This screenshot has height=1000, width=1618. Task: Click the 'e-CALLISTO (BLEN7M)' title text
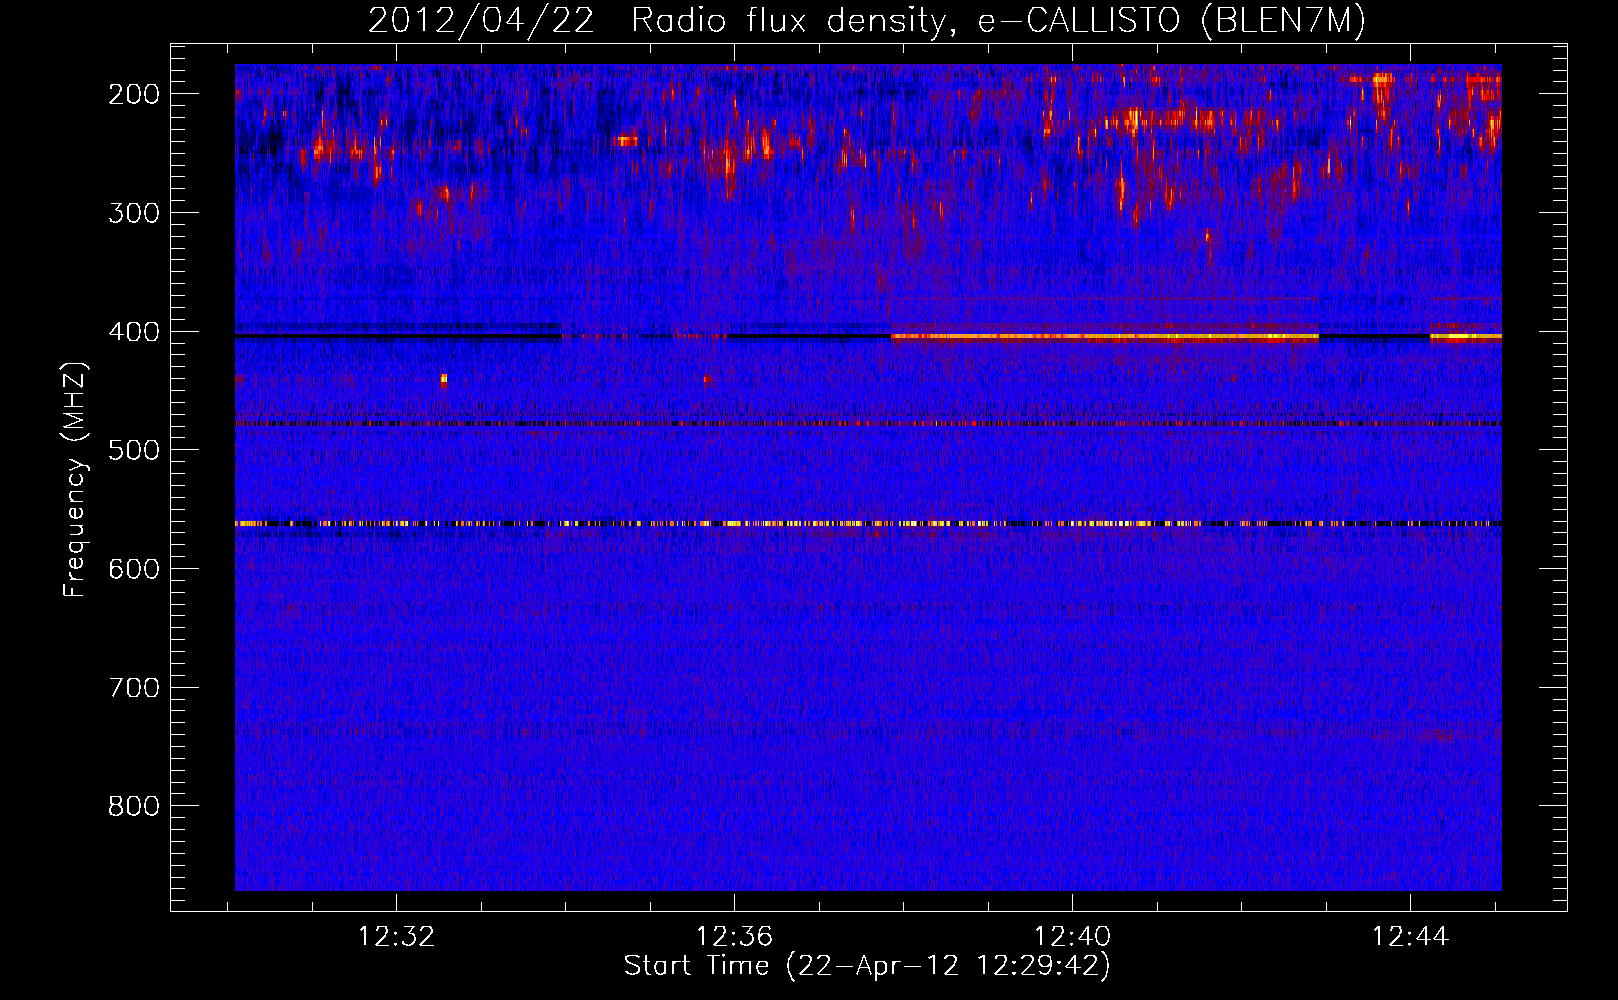click(1172, 21)
